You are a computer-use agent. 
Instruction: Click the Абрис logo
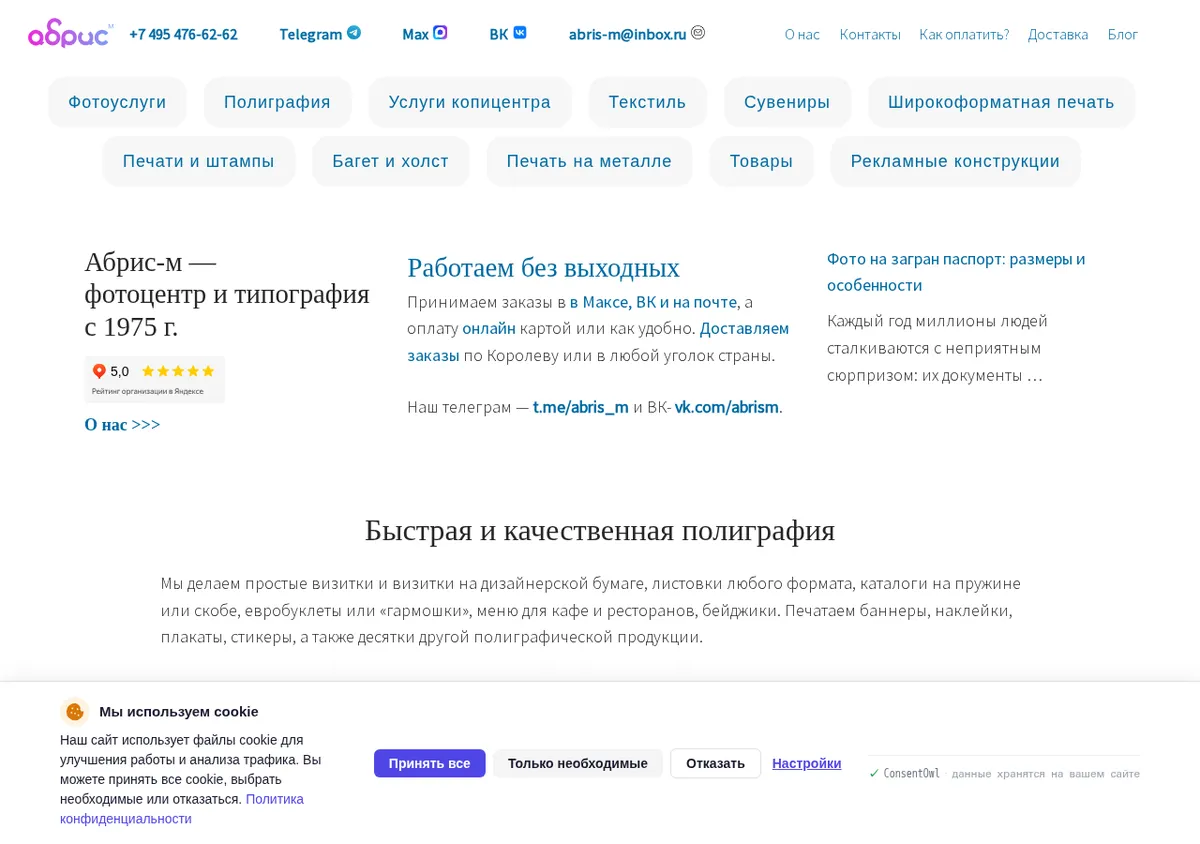point(70,34)
